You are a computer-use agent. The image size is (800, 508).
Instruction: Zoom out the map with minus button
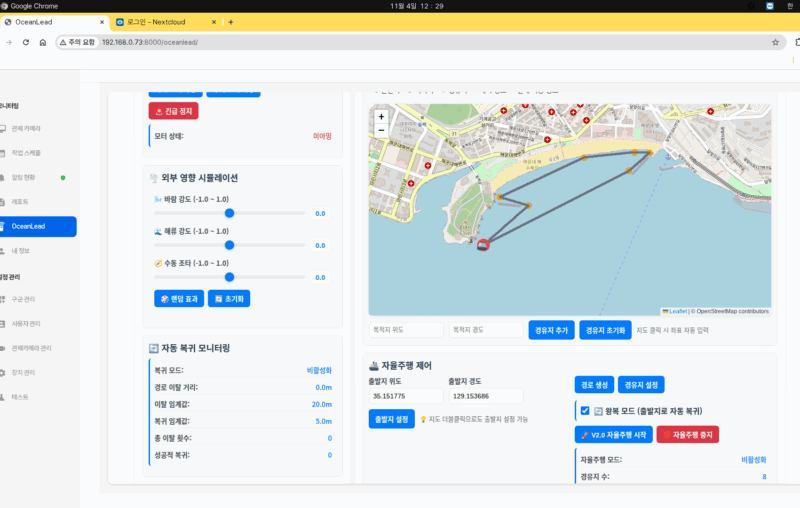click(381, 131)
